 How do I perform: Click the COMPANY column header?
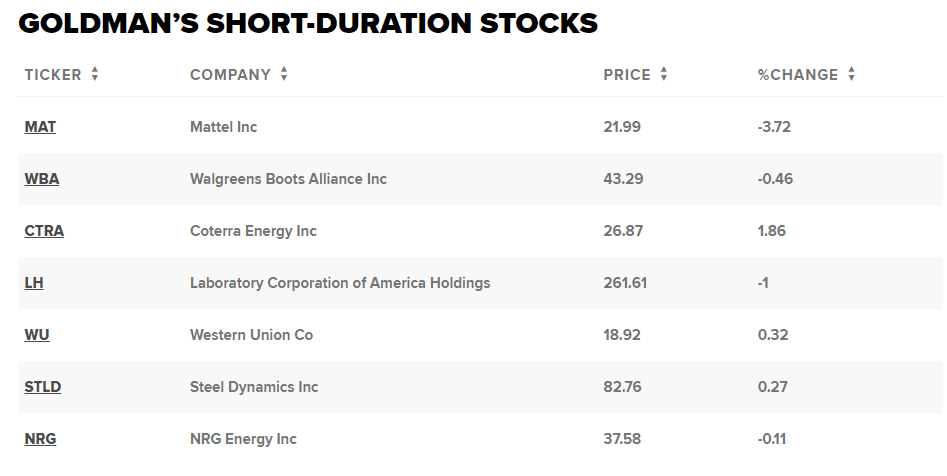[230, 74]
